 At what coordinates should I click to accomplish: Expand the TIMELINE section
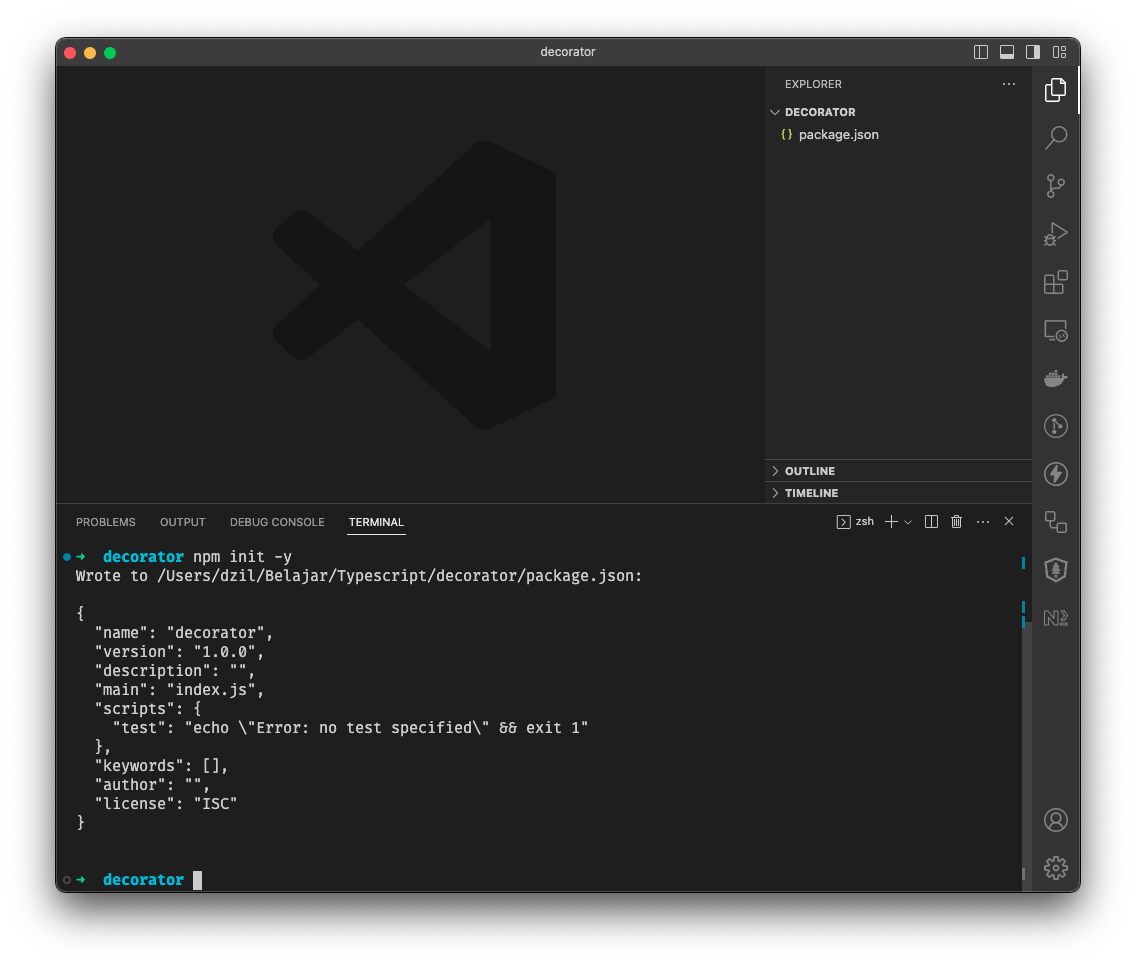click(x=898, y=493)
